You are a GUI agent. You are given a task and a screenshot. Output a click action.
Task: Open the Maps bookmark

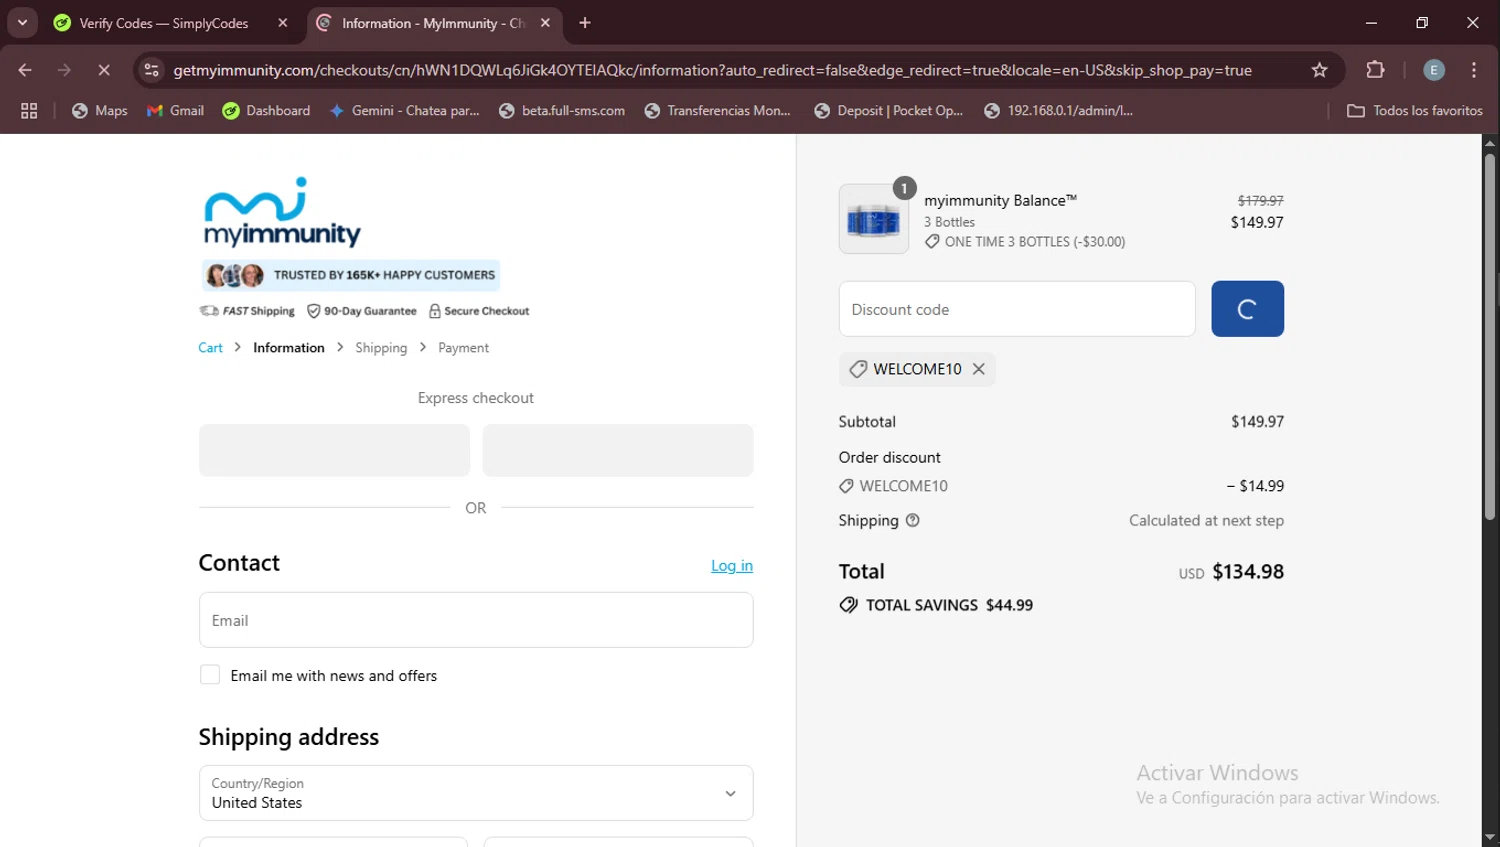100,111
